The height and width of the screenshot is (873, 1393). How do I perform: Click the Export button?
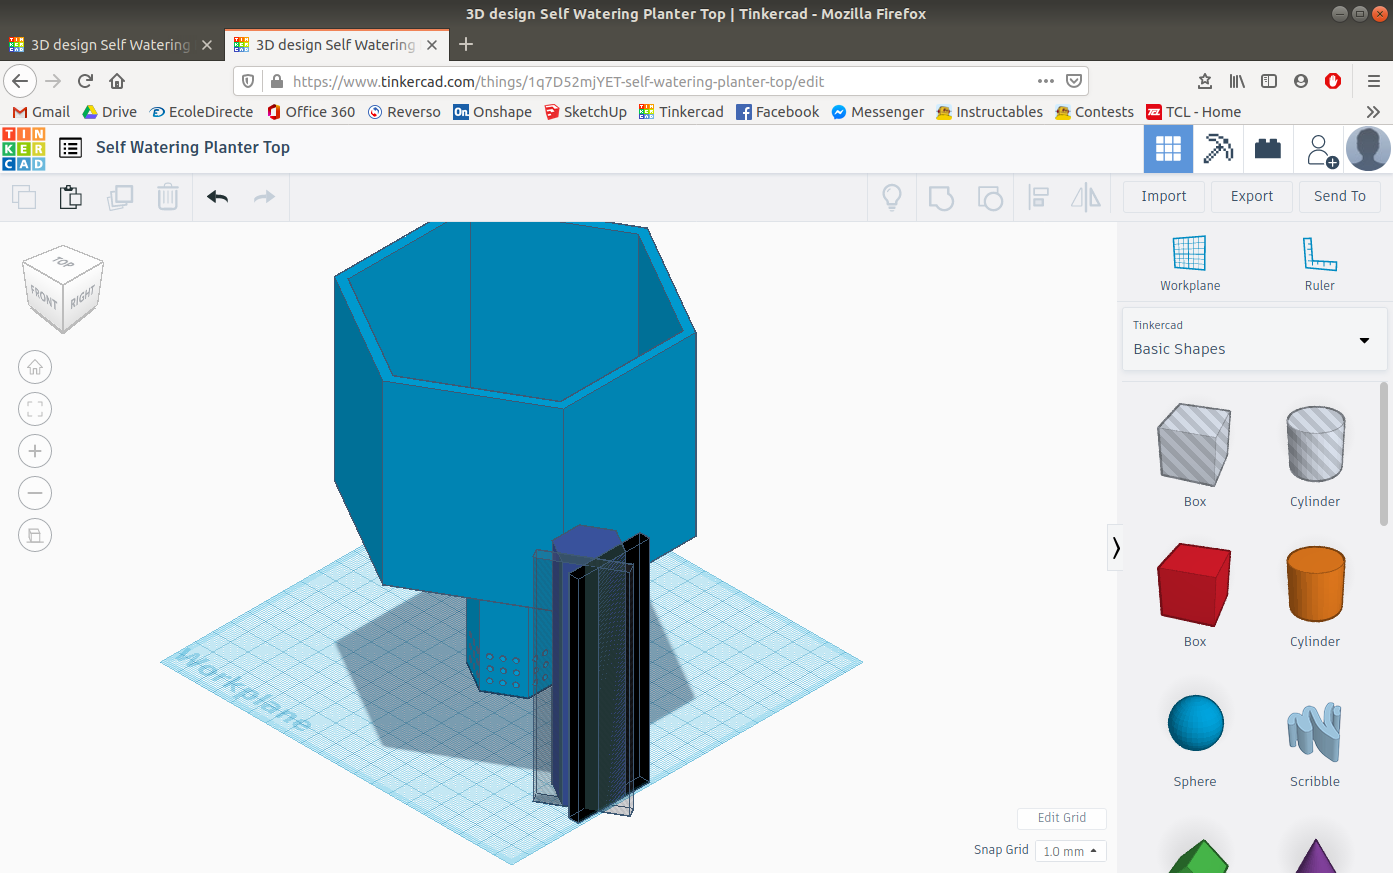coord(1251,196)
